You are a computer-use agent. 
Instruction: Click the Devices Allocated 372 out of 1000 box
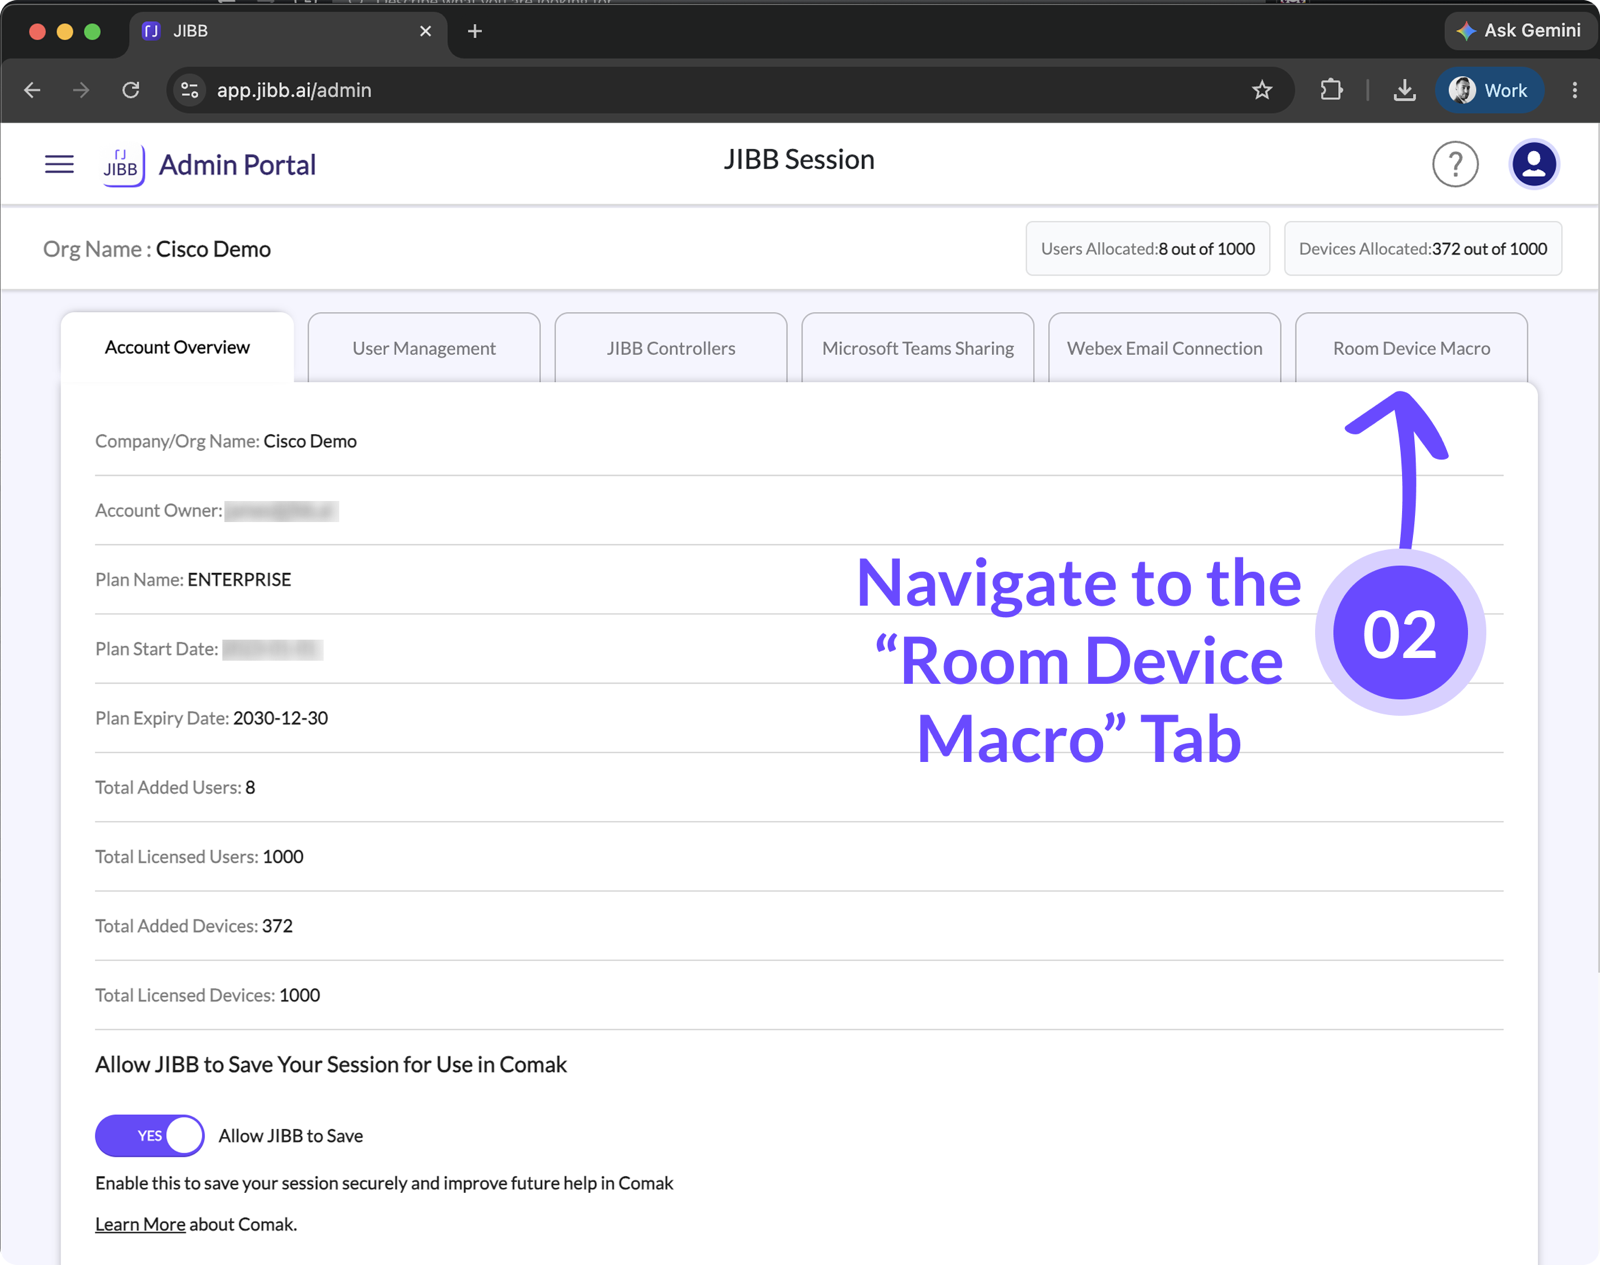1423,248
